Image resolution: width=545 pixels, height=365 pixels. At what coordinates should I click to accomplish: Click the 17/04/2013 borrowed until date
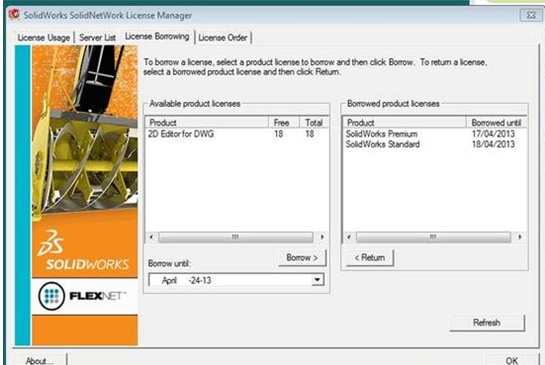pos(493,134)
